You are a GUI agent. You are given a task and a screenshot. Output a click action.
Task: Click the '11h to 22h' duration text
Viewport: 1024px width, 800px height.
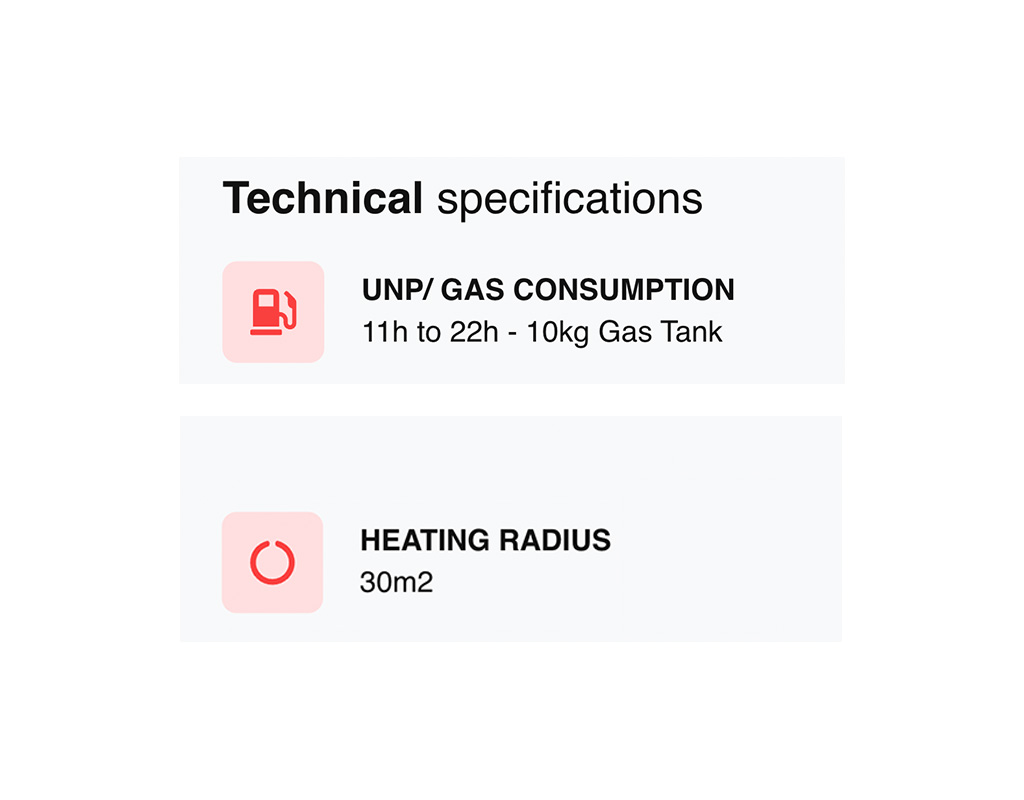click(x=430, y=332)
